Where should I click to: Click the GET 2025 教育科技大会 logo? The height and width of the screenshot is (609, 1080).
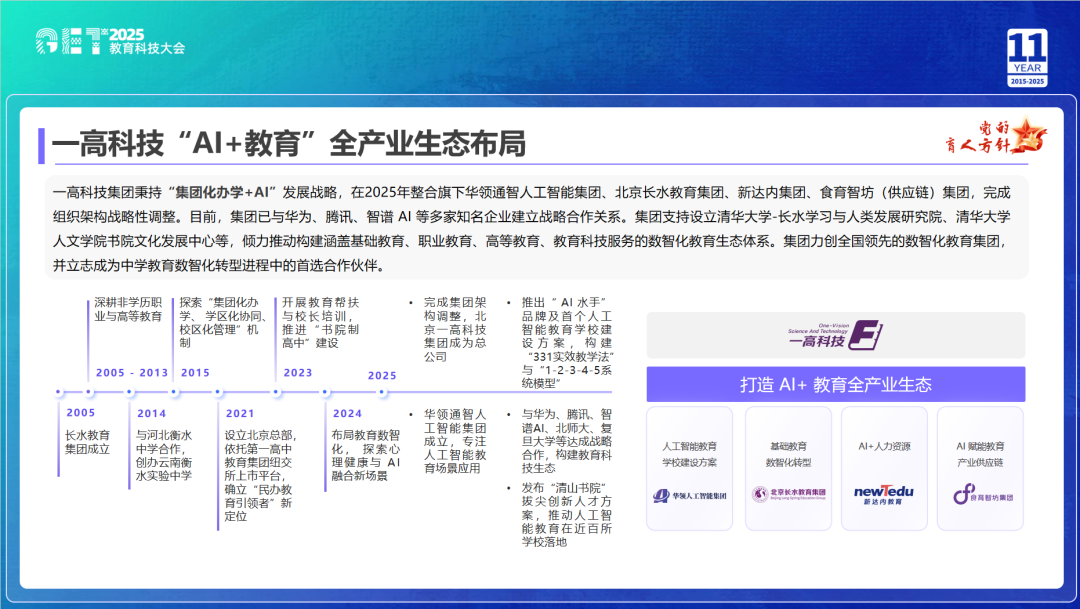coord(110,40)
